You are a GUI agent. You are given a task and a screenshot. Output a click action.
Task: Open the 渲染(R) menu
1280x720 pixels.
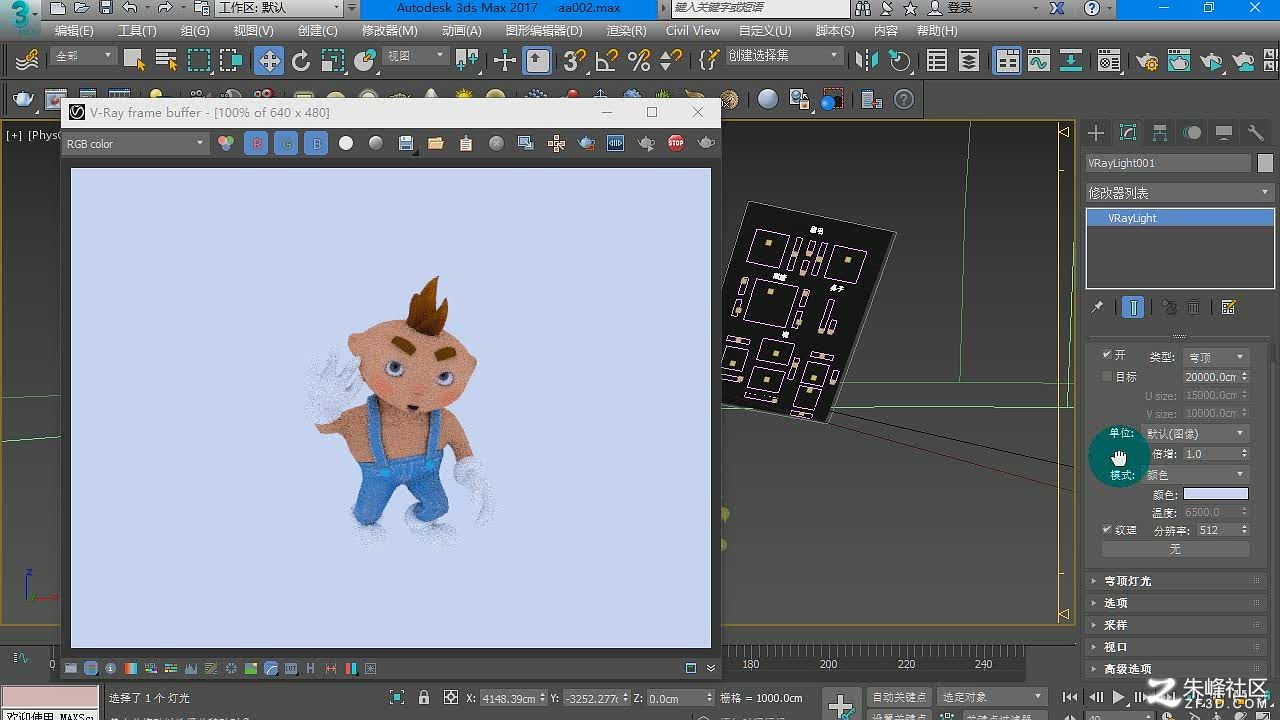[626, 31]
